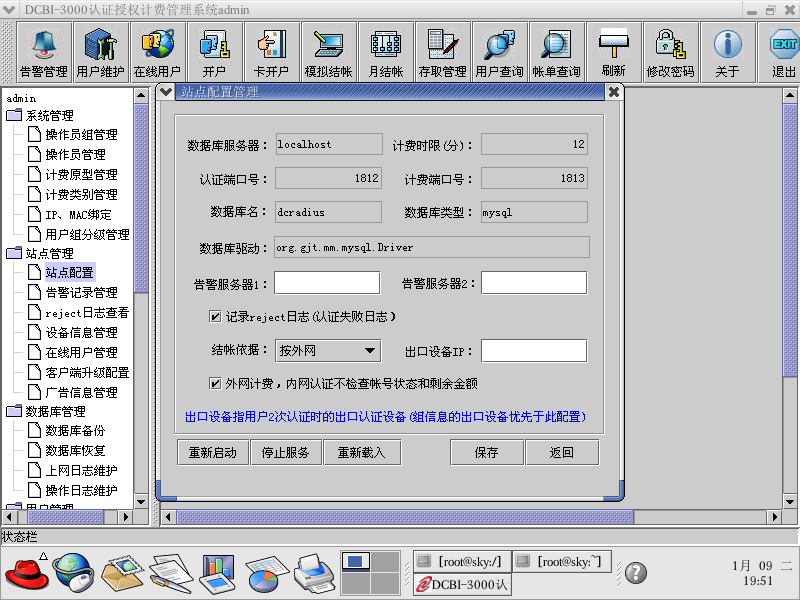Screen dimensions: 800x600
Task: Collapse the 站点管理 folder
Action: point(14,253)
